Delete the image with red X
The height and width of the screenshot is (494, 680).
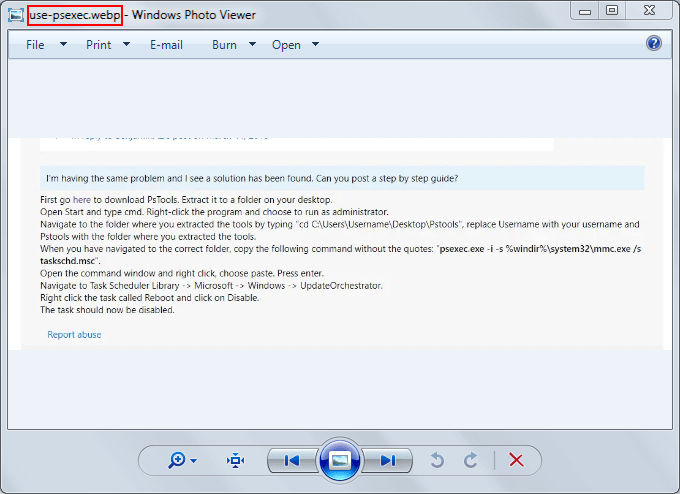point(516,460)
